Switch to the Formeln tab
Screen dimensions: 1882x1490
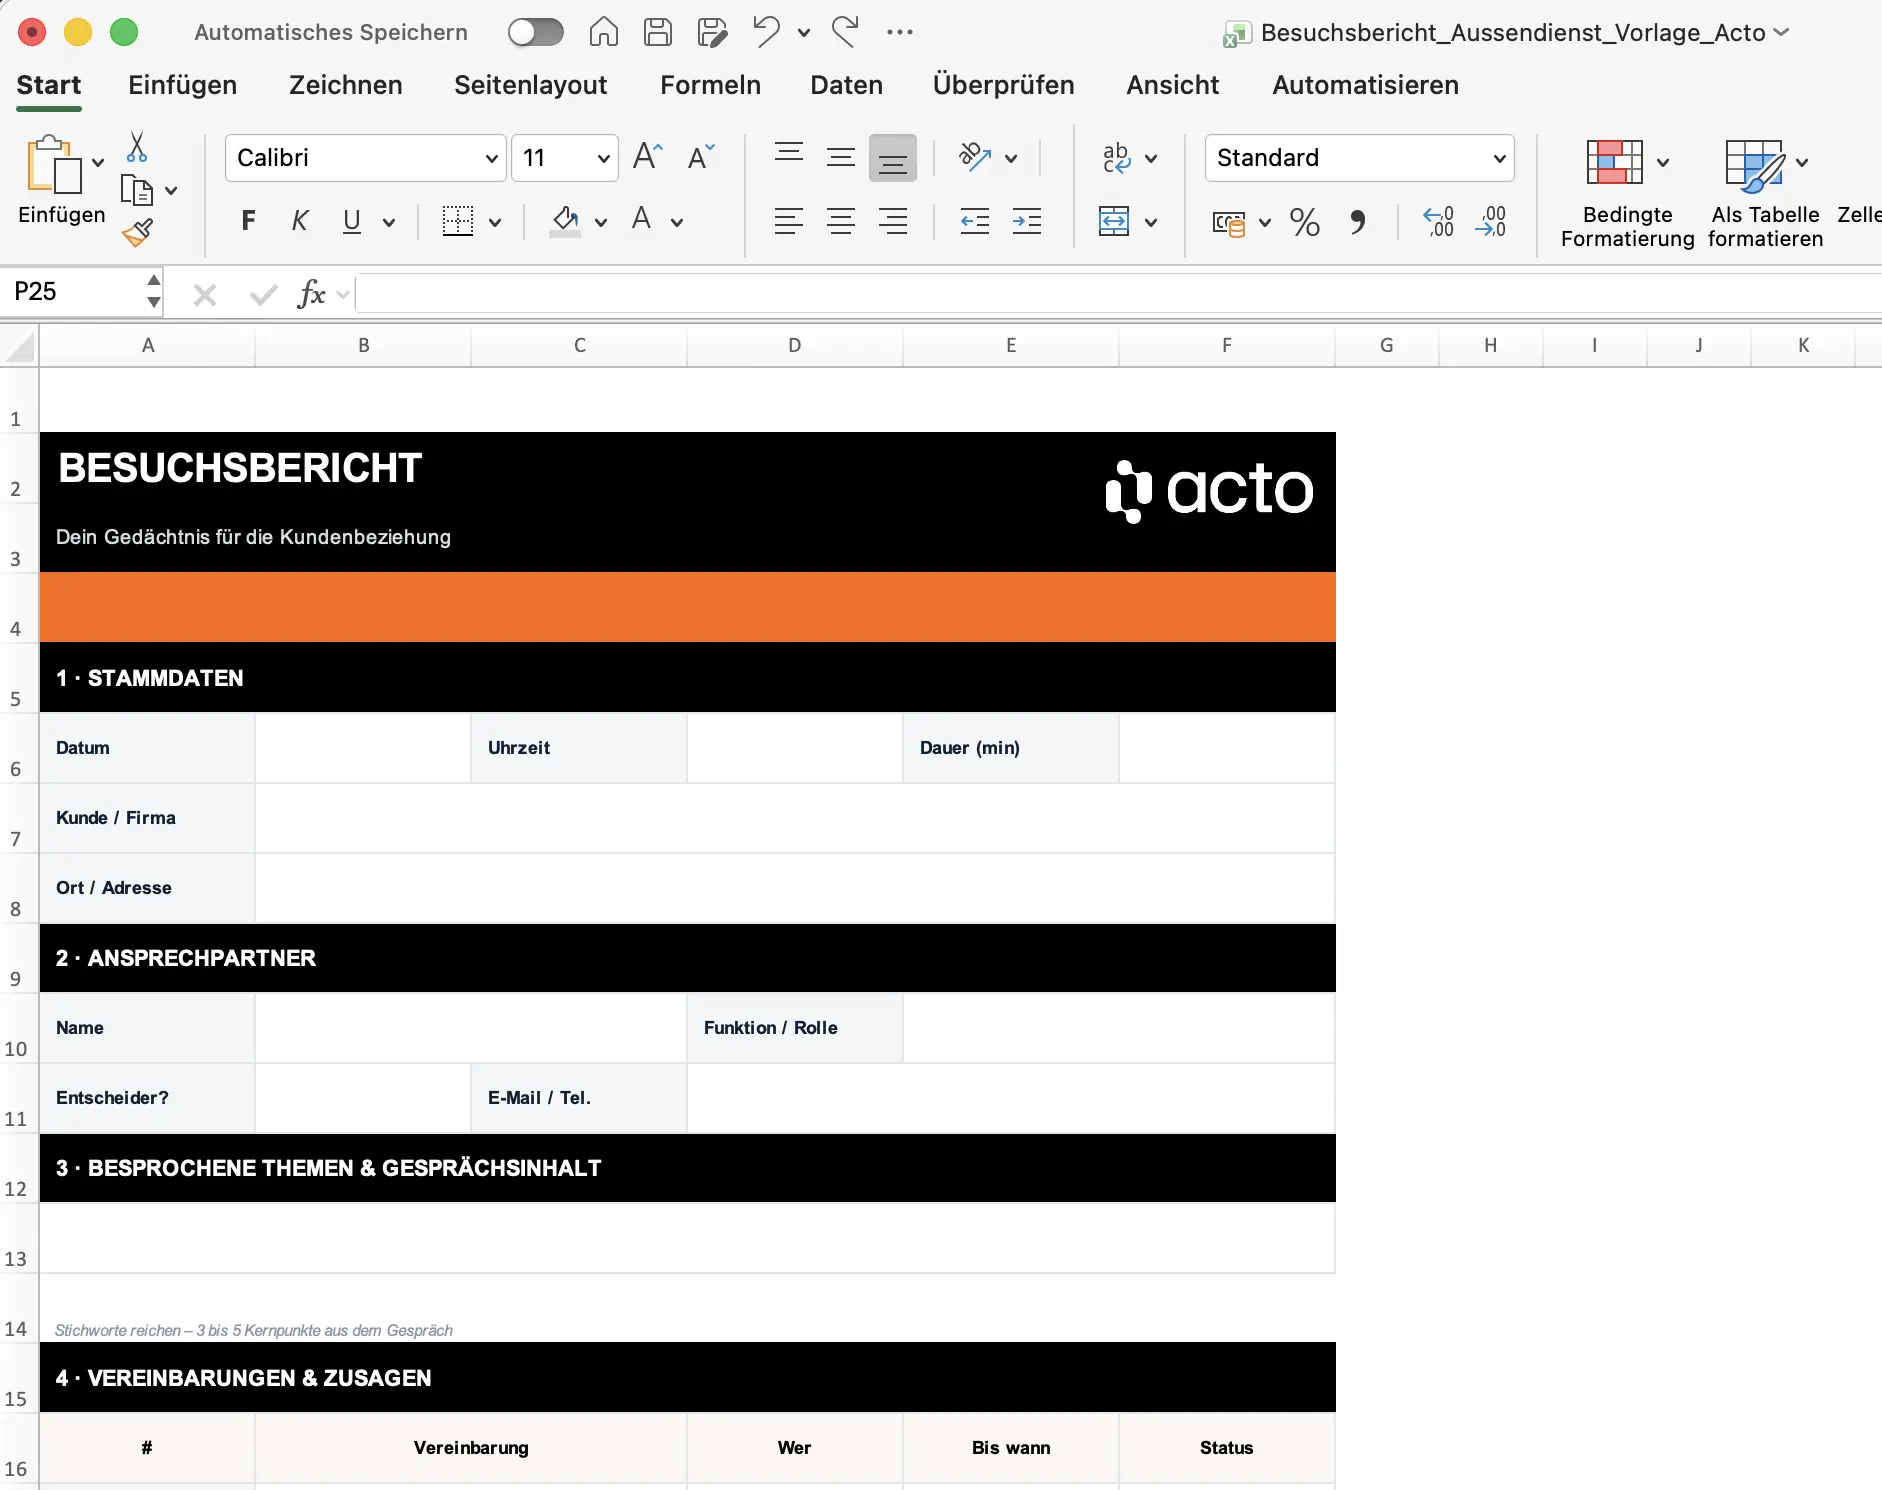tap(710, 85)
